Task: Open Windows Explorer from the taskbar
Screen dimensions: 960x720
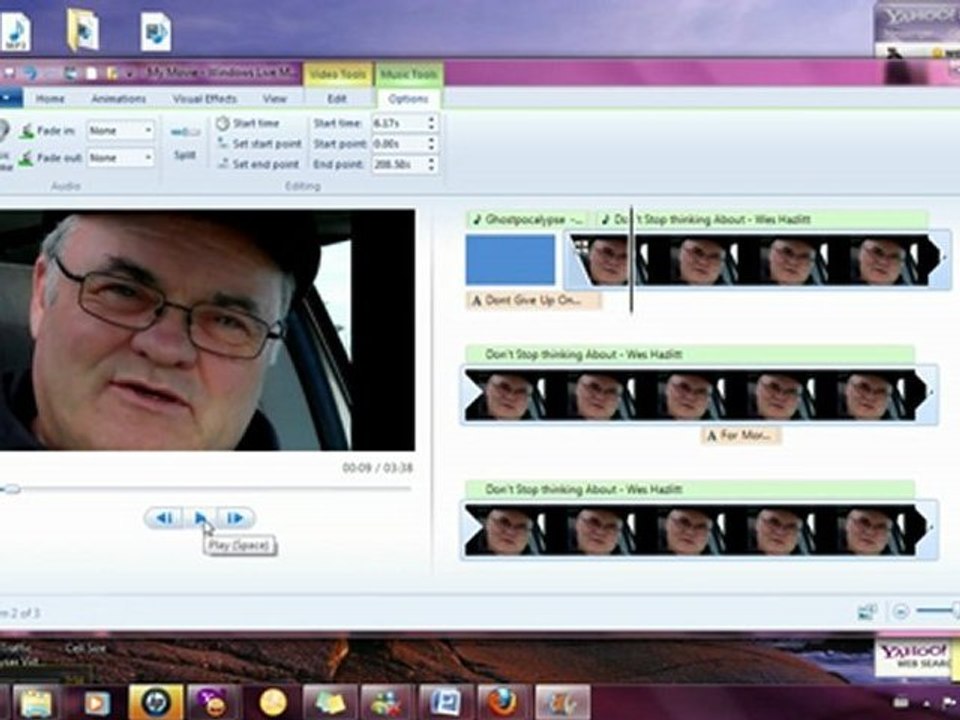Action: (x=36, y=703)
